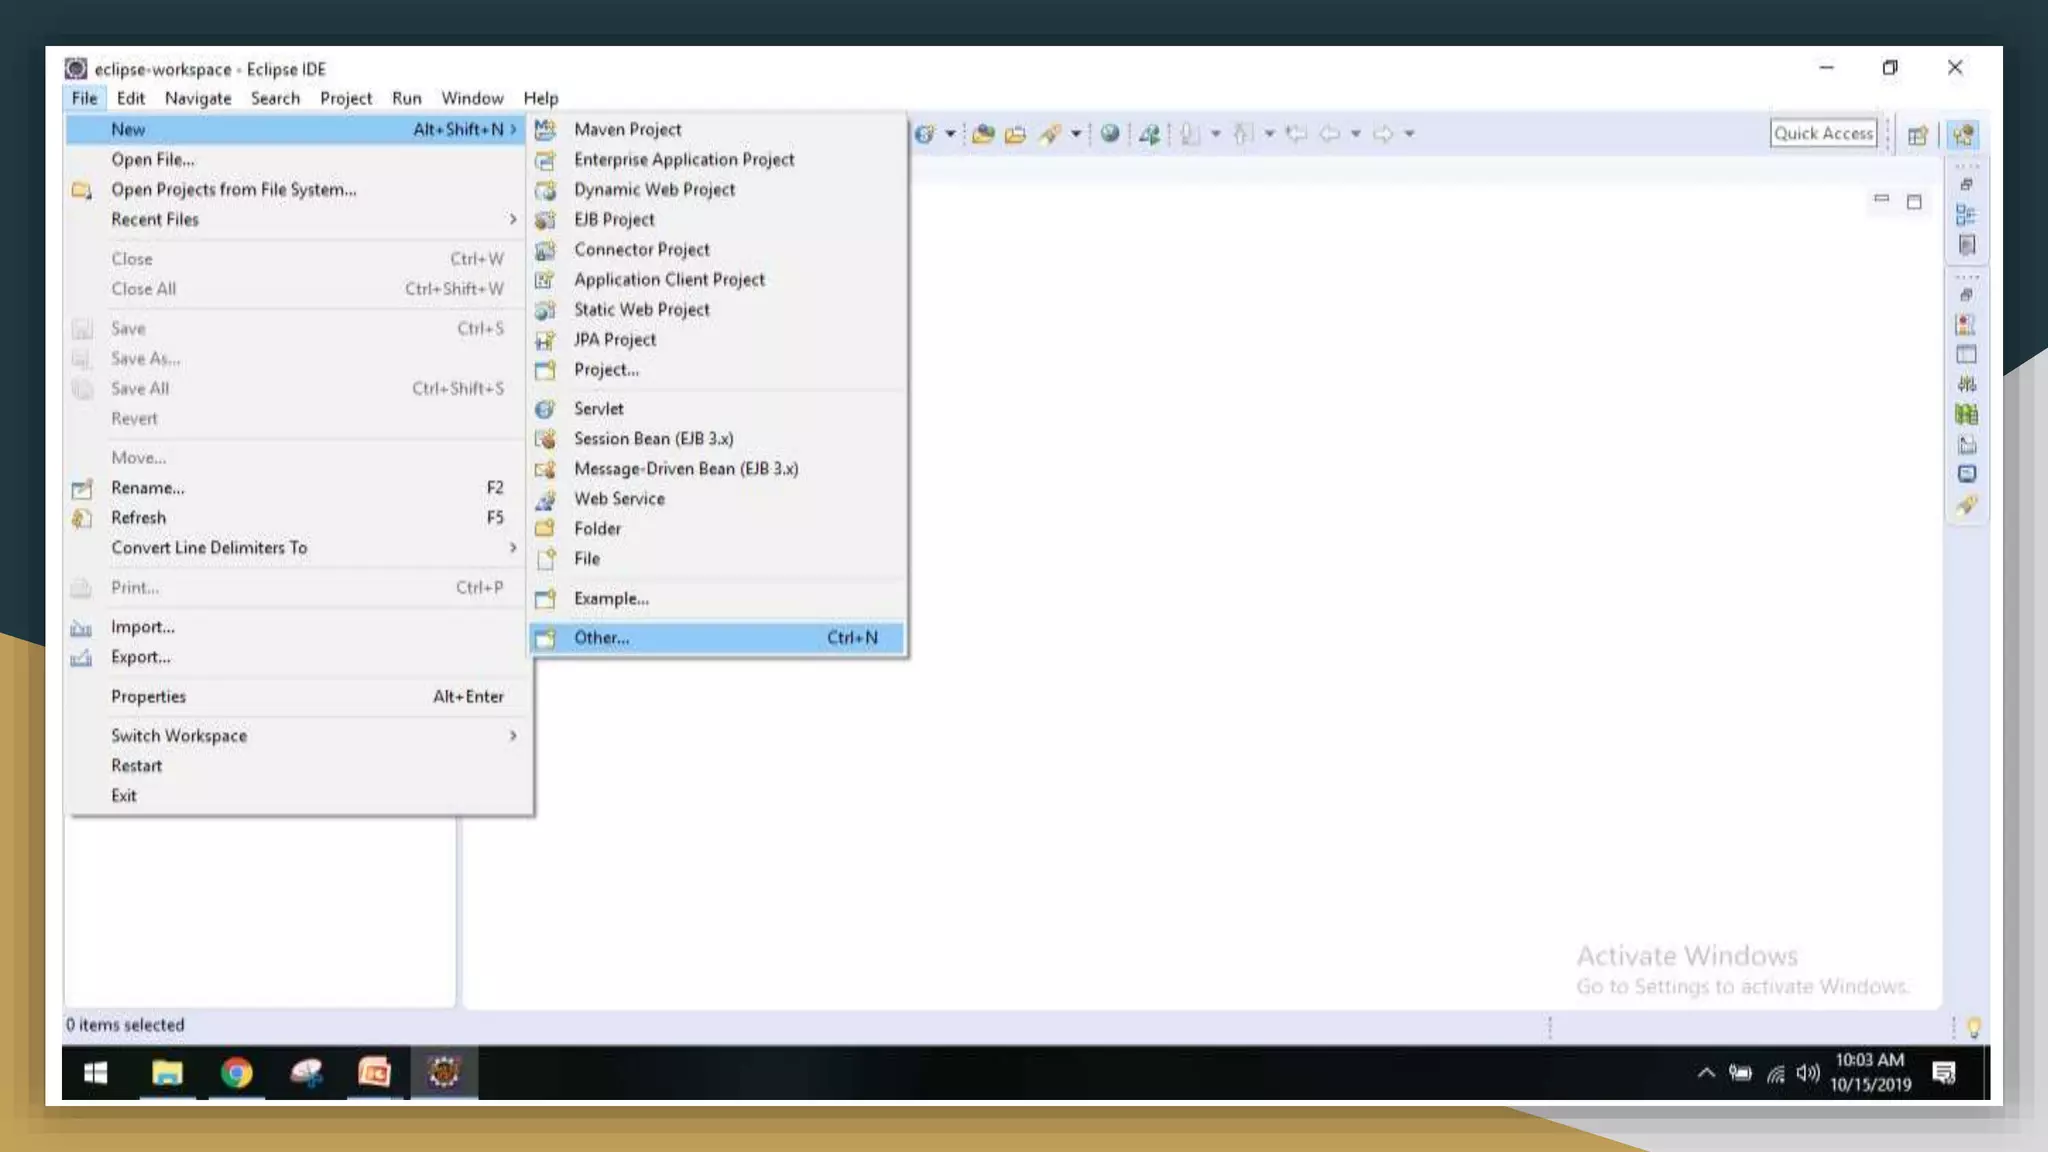2048x1152 pixels.
Task: Click the Search flashlight toolbar icon
Action: [x=1049, y=134]
